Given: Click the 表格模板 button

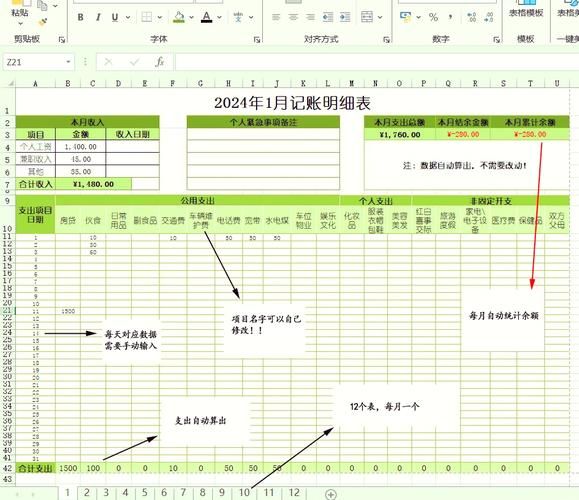Looking at the screenshot, I should pos(526,10).
